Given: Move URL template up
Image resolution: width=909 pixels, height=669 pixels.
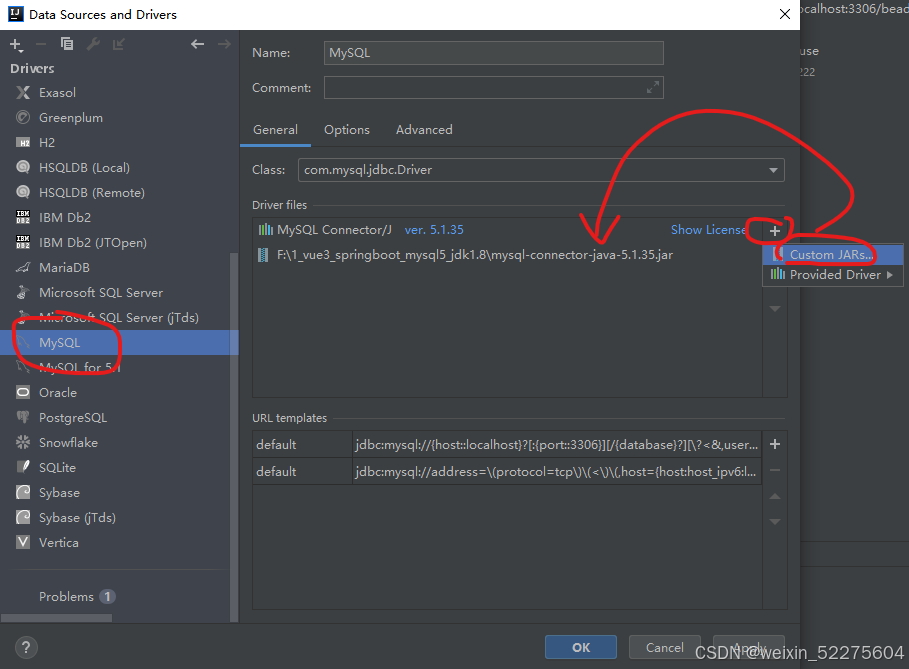Looking at the screenshot, I should tap(775, 496).
